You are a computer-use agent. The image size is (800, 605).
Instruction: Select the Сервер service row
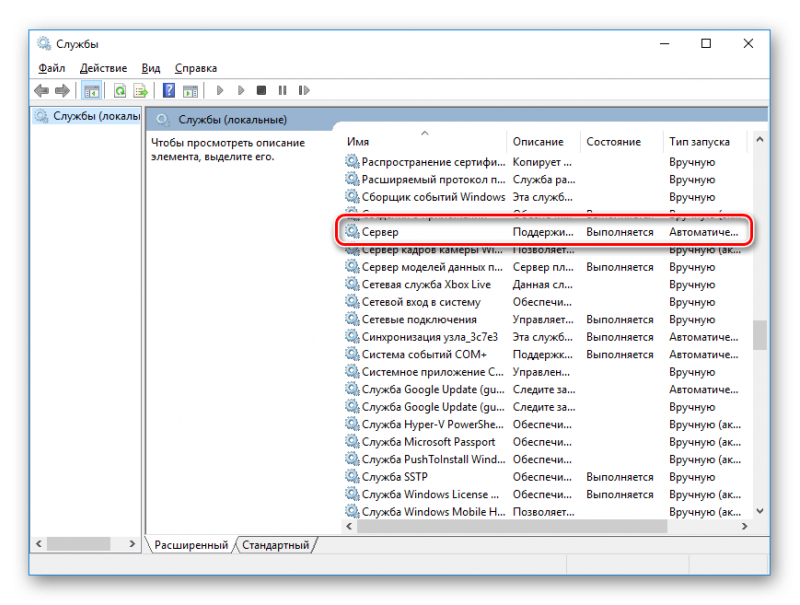click(543, 232)
